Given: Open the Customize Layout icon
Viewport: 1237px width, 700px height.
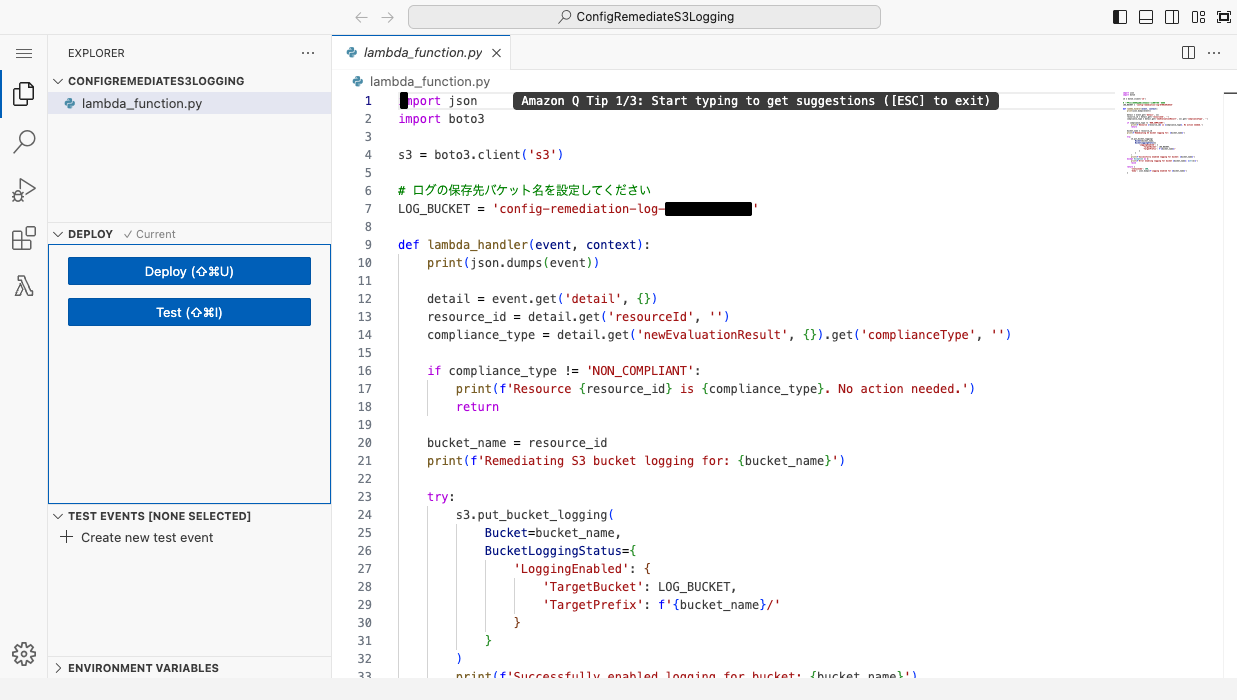Looking at the screenshot, I should 1198,17.
